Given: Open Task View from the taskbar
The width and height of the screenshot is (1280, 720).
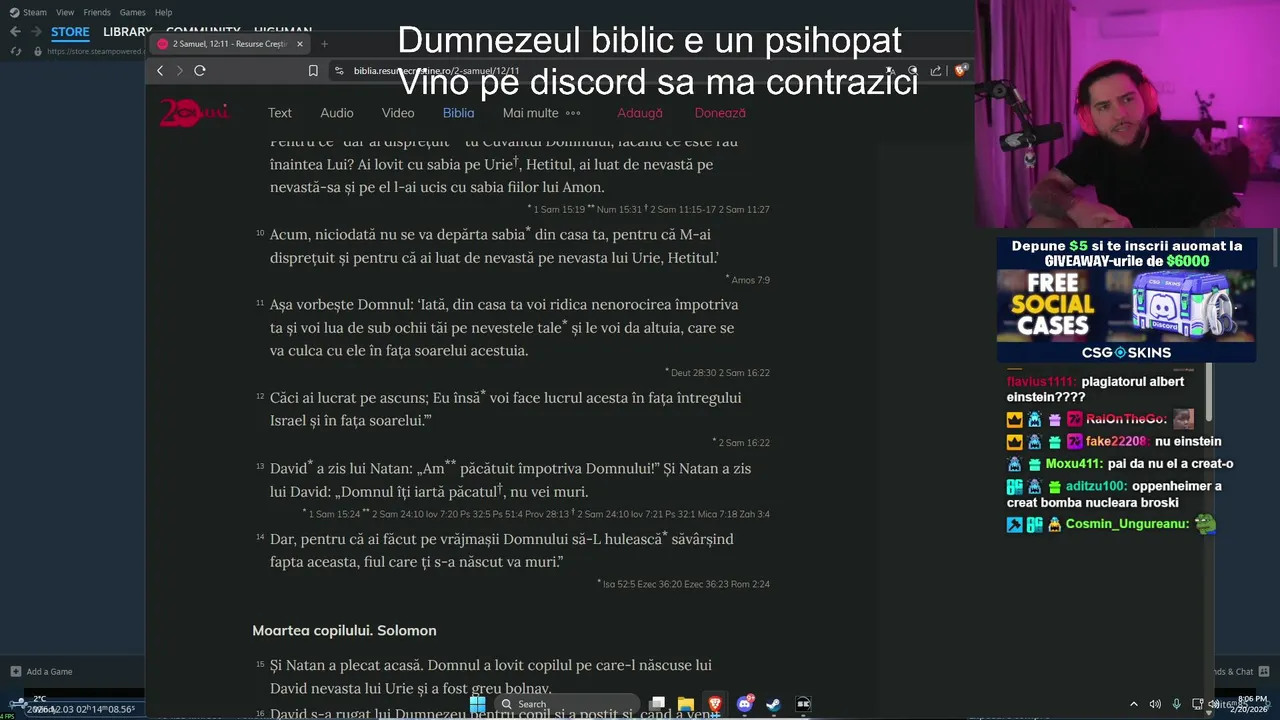Looking at the screenshot, I should pyautogui.click(x=657, y=704).
